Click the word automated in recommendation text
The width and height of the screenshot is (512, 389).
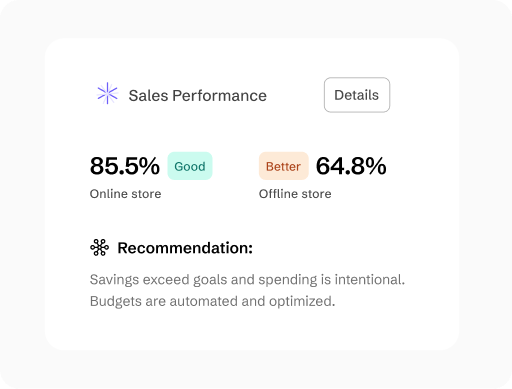click(203, 301)
